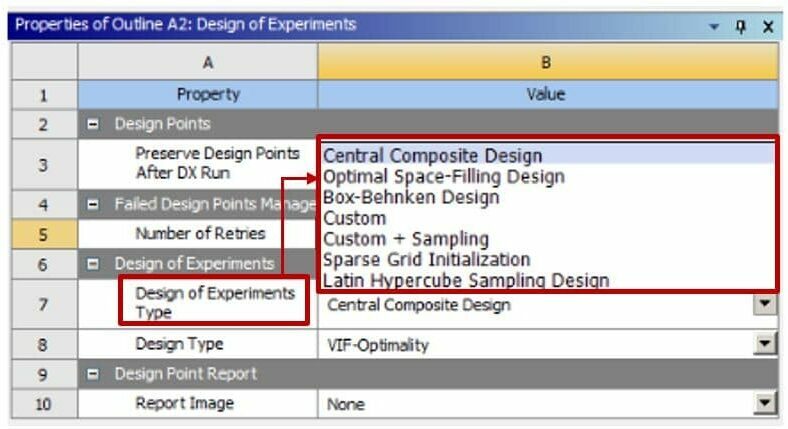Collapse the Design Points section
This screenshot has width=788, height=429.
click(91, 124)
